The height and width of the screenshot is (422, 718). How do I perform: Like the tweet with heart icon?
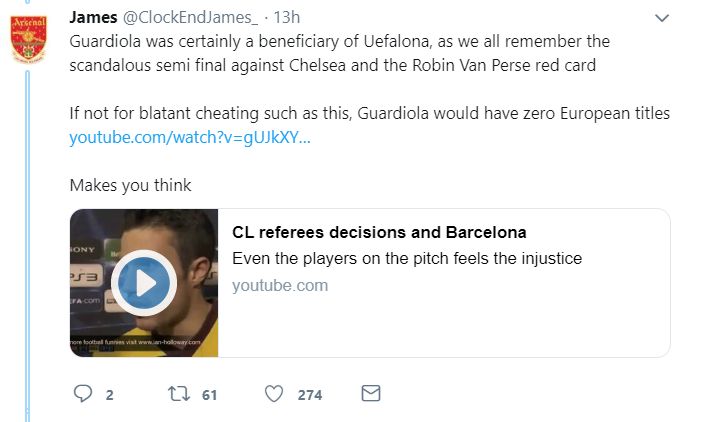pos(274,394)
